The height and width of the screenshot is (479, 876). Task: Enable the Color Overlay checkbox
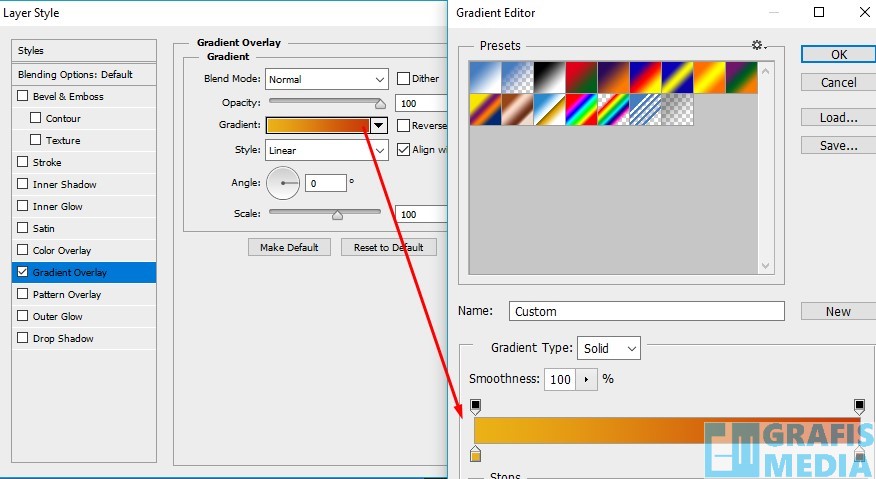pyautogui.click(x=22, y=249)
